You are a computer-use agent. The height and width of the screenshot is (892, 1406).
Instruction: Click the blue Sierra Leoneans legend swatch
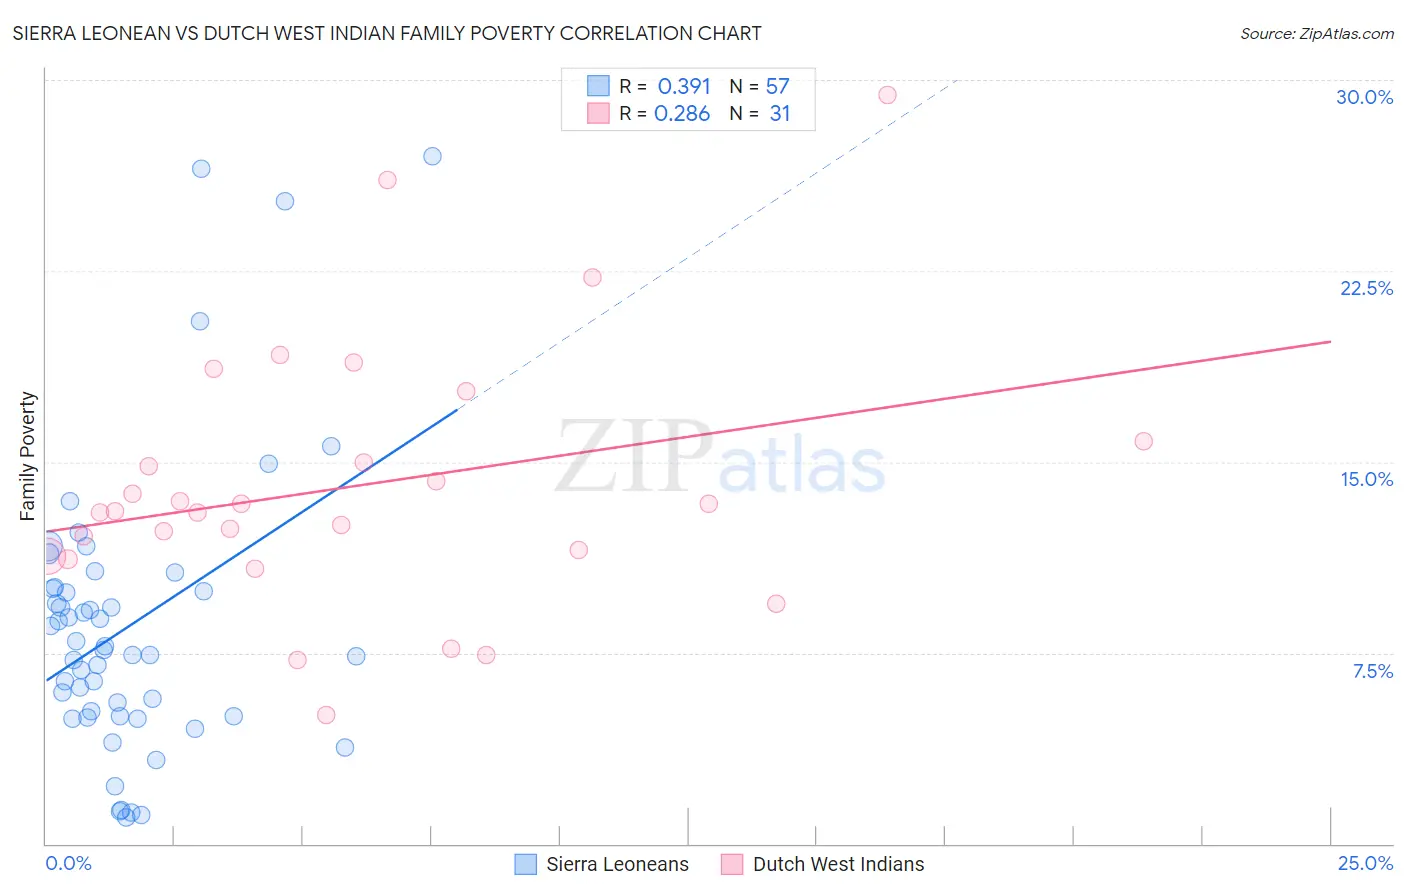pos(526,864)
